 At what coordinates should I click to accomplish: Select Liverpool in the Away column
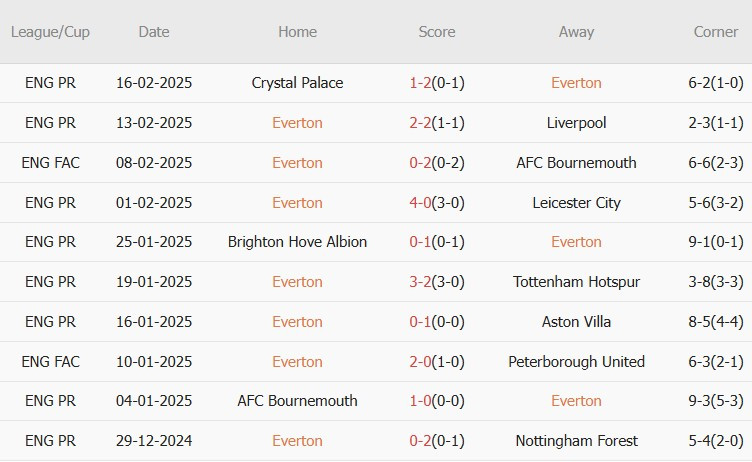576,123
